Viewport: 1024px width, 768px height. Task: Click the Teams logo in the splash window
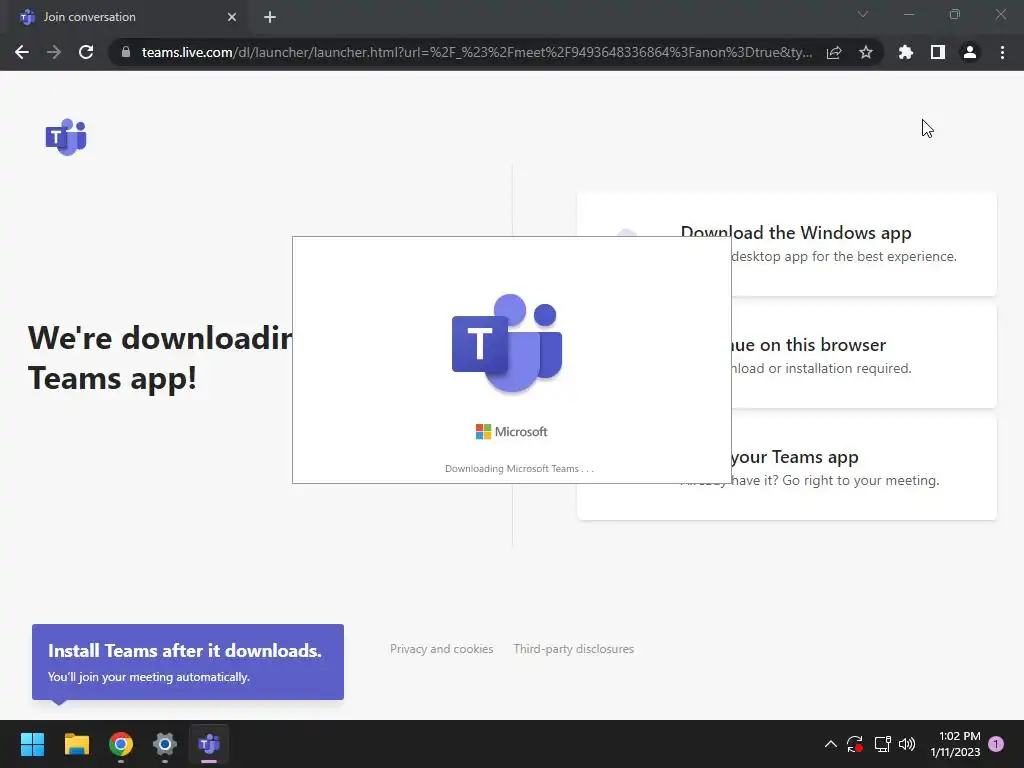507,344
